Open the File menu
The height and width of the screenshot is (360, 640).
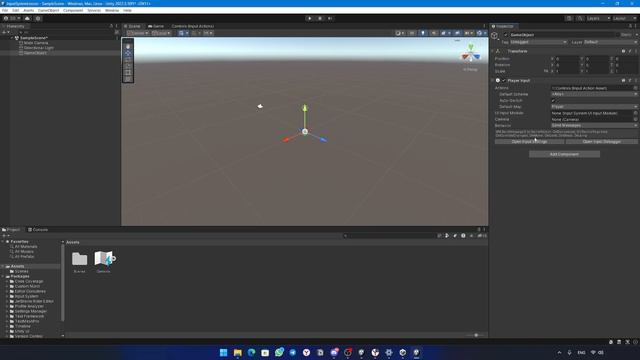coord(5,11)
